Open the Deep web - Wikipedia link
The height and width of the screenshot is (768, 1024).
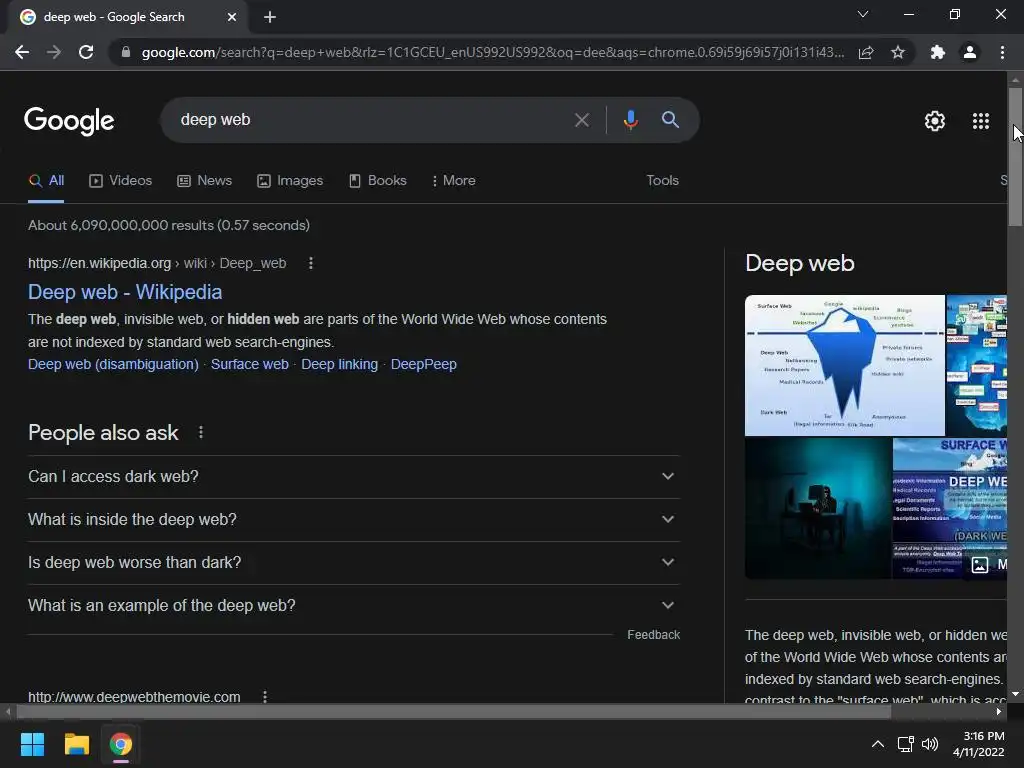click(125, 292)
